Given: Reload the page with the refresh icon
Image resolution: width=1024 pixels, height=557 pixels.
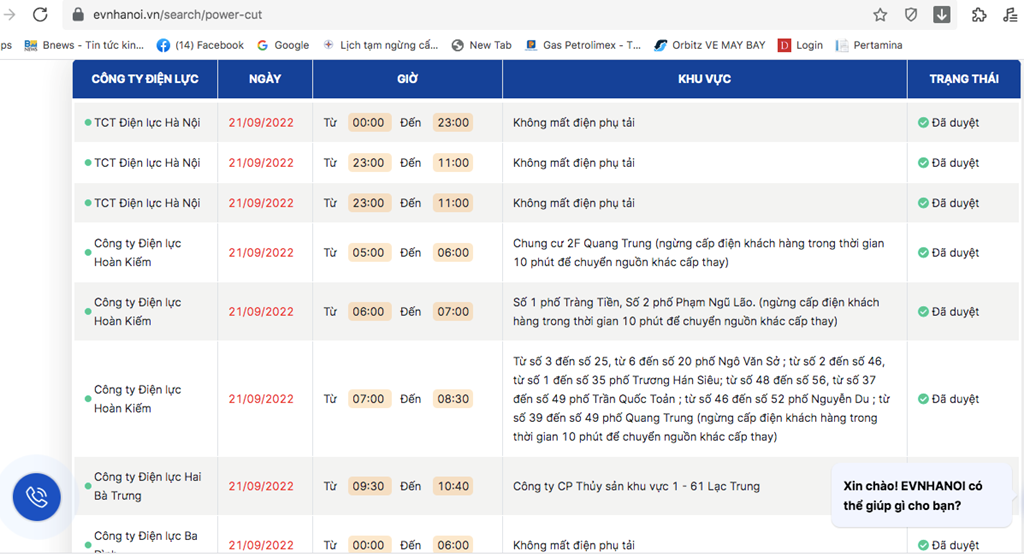Looking at the screenshot, I should click(x=40, y=14).
